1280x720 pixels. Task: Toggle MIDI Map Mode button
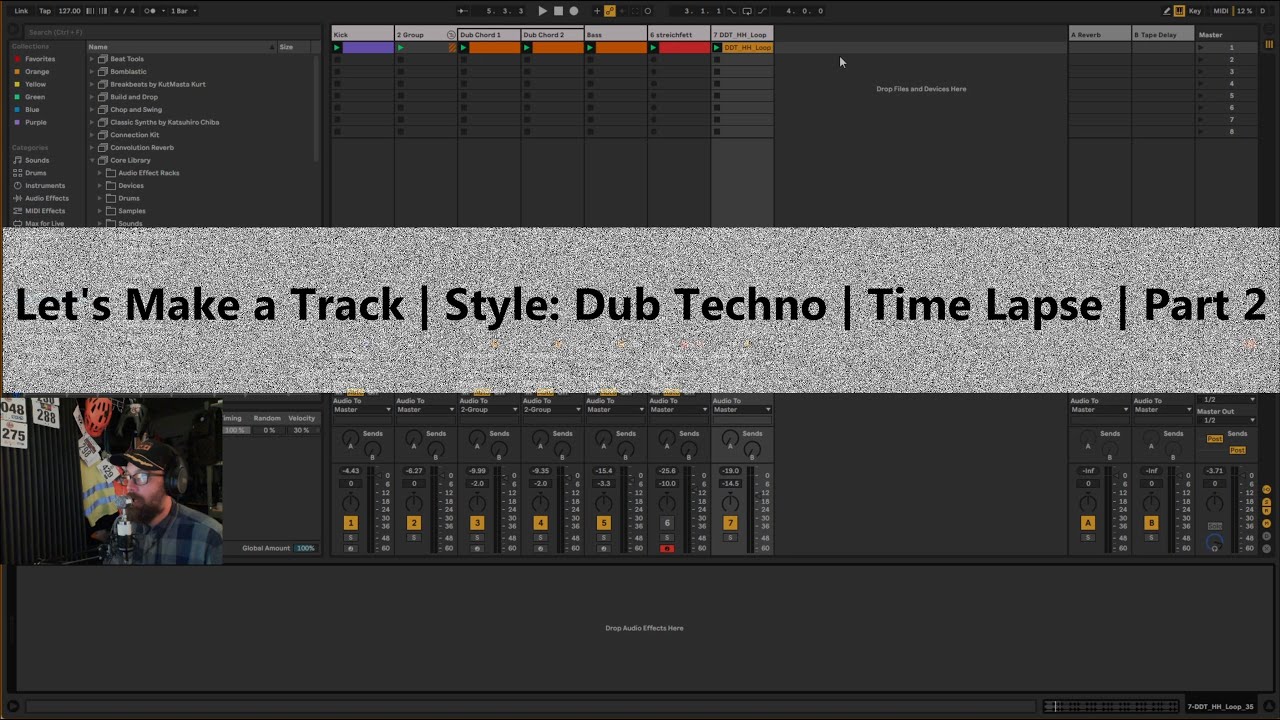1220,11
